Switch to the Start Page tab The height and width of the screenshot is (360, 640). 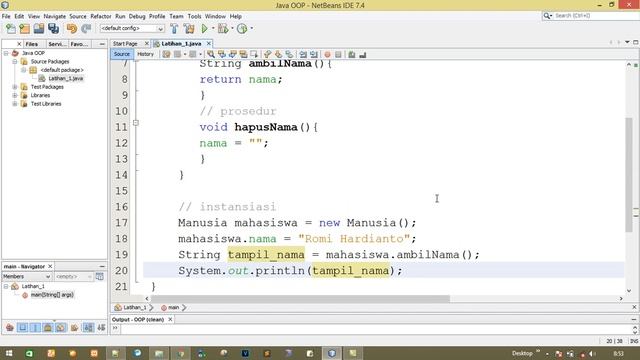[x=125, y=43]
